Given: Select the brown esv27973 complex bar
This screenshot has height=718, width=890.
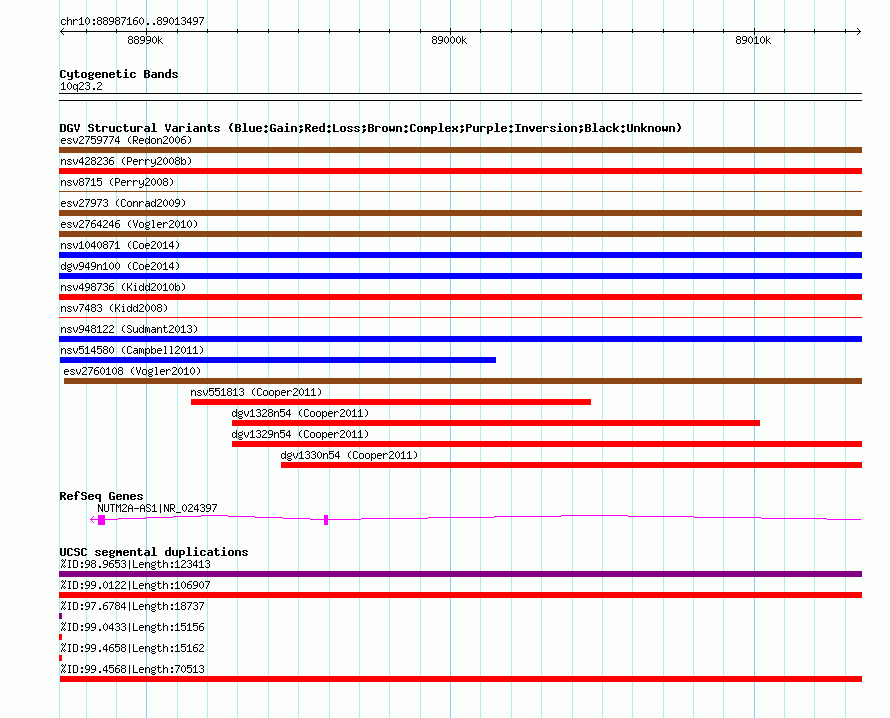Looking at the screenshot, I should pyautogui.click(x=460, y=213).
